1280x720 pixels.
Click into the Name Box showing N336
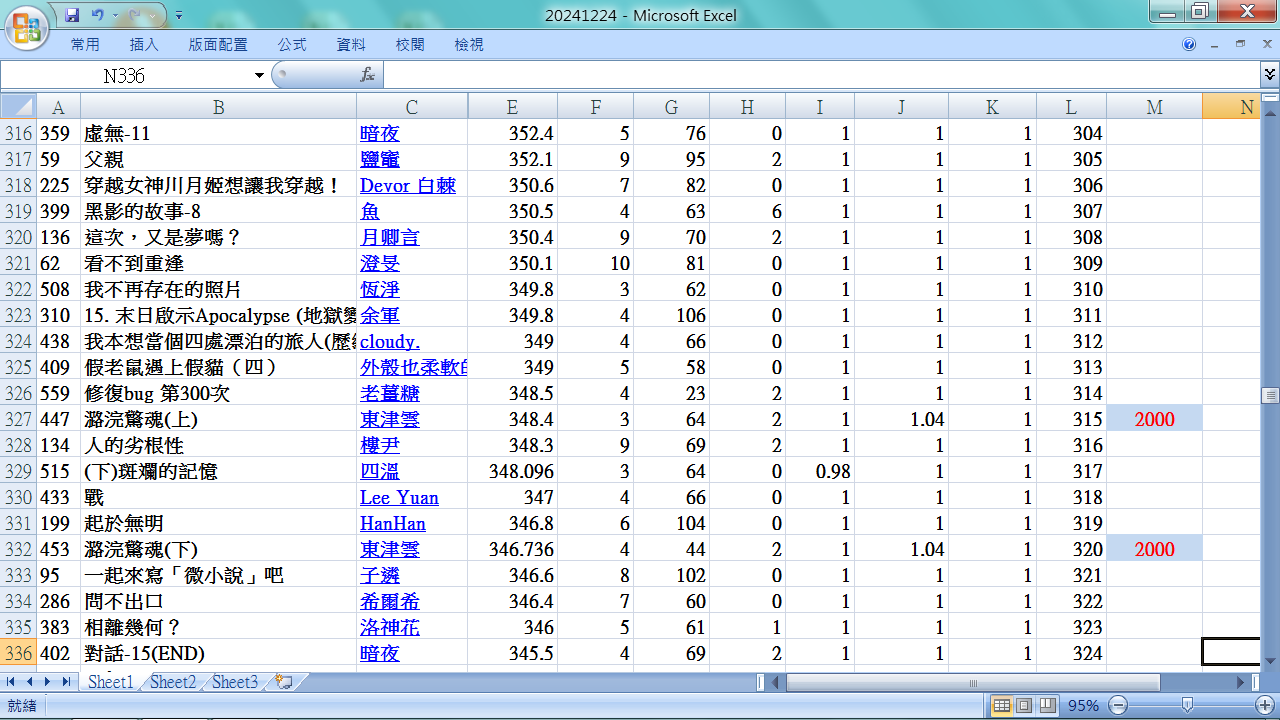pyautogui.click(x=125, y=75)
